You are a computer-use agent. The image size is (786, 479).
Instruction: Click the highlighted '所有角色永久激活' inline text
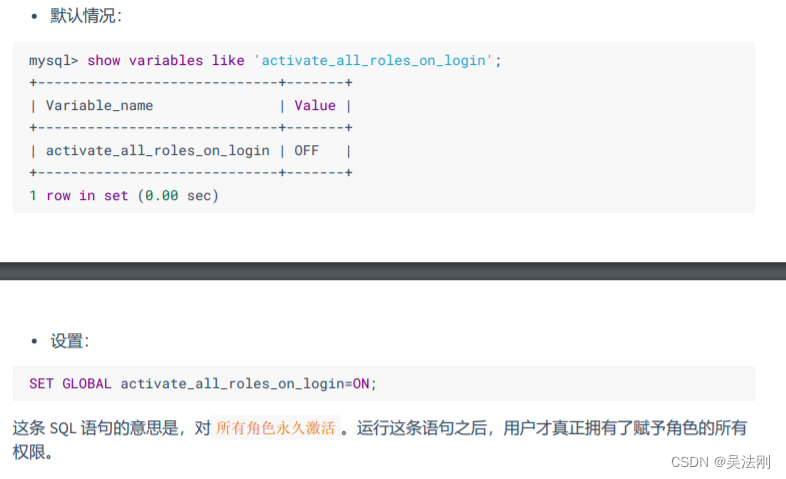tap(275, 428)
